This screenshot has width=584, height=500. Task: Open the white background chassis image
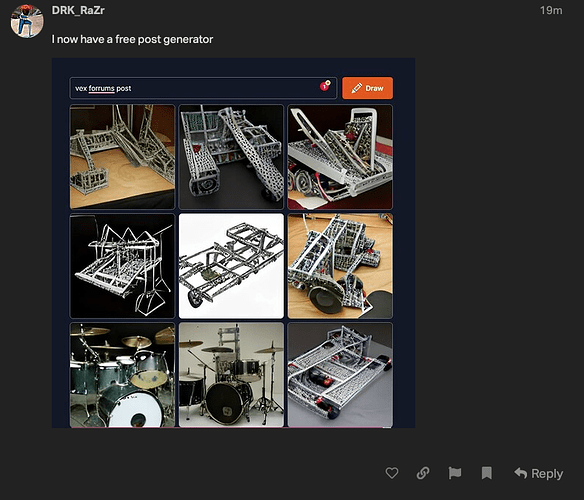(231, 266)
